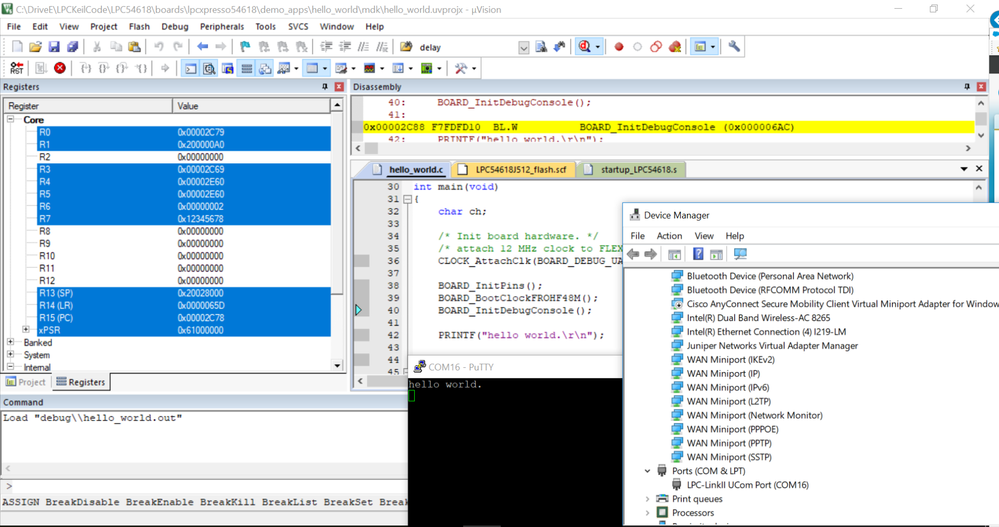Open the Toolbox hammer dropdown arrow

(x=473, y=68)
